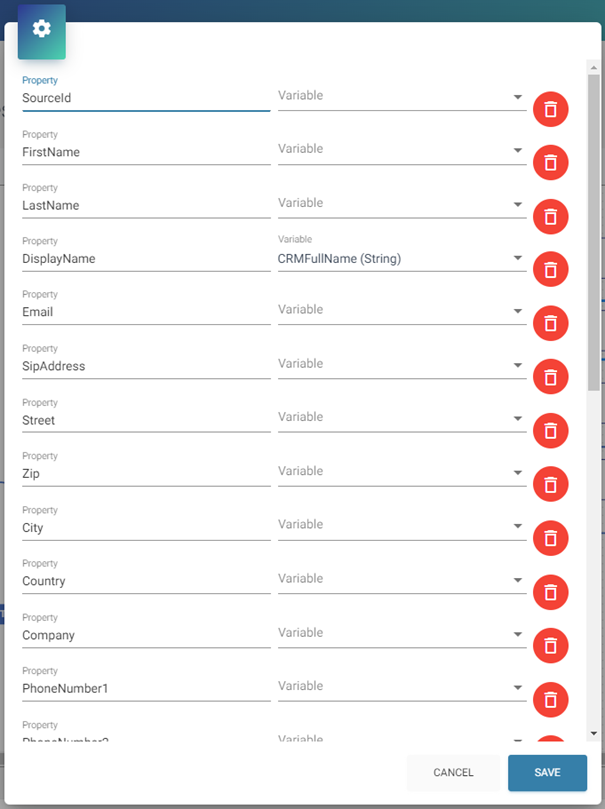The image size is (605, 809).
Task: Expand the CRMFullName variable dropdown
Action: tap(401, 259)
